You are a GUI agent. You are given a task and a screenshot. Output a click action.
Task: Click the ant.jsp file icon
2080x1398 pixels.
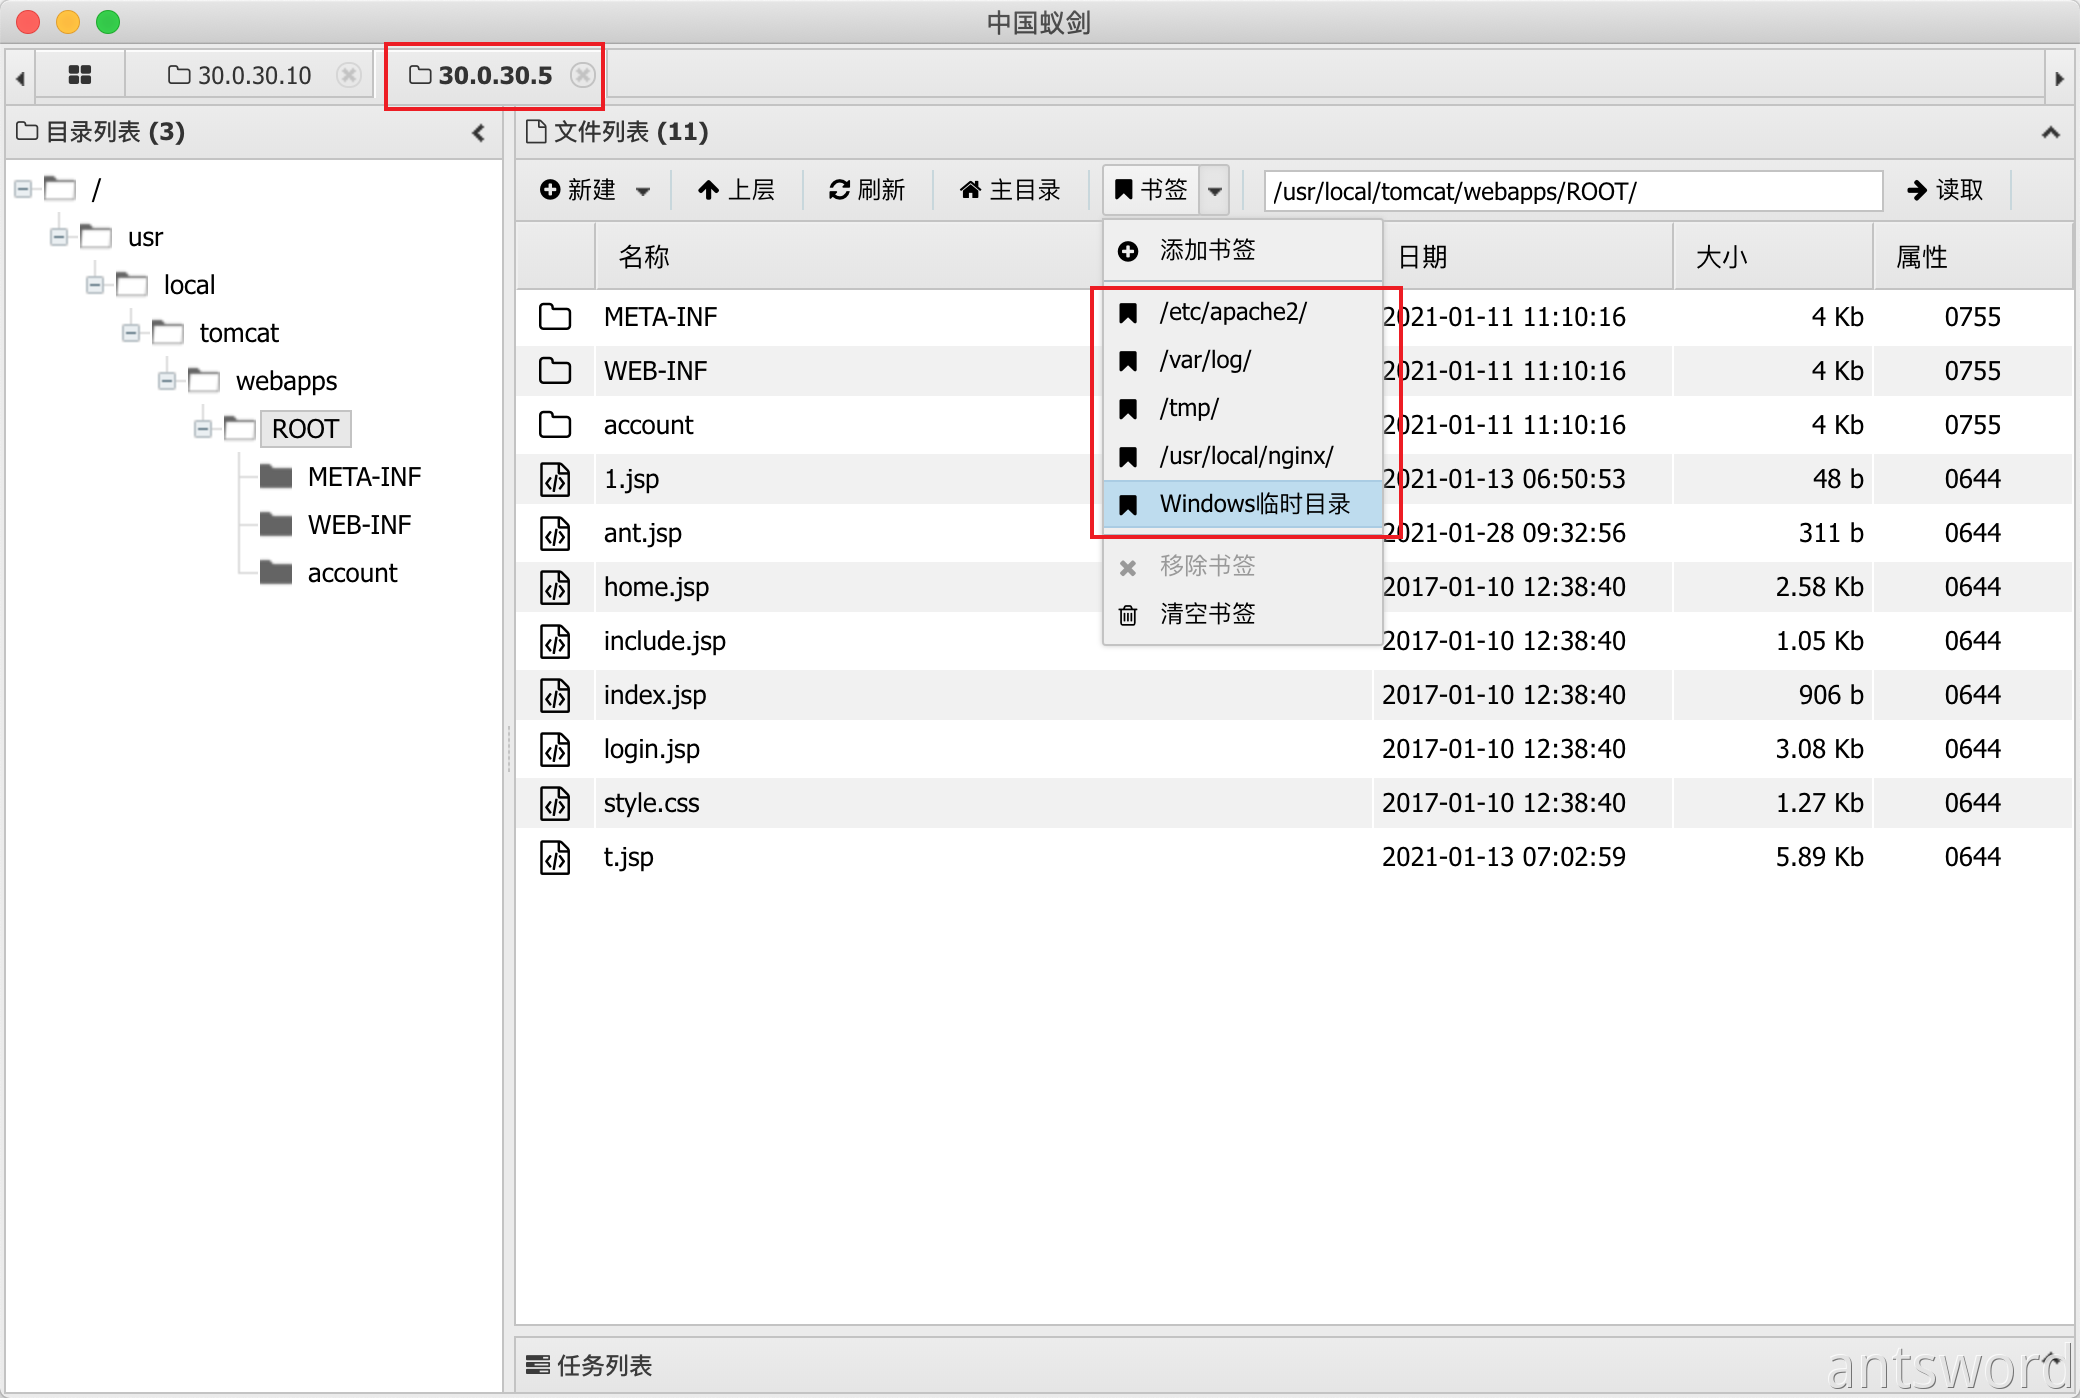tap(555, 533)
